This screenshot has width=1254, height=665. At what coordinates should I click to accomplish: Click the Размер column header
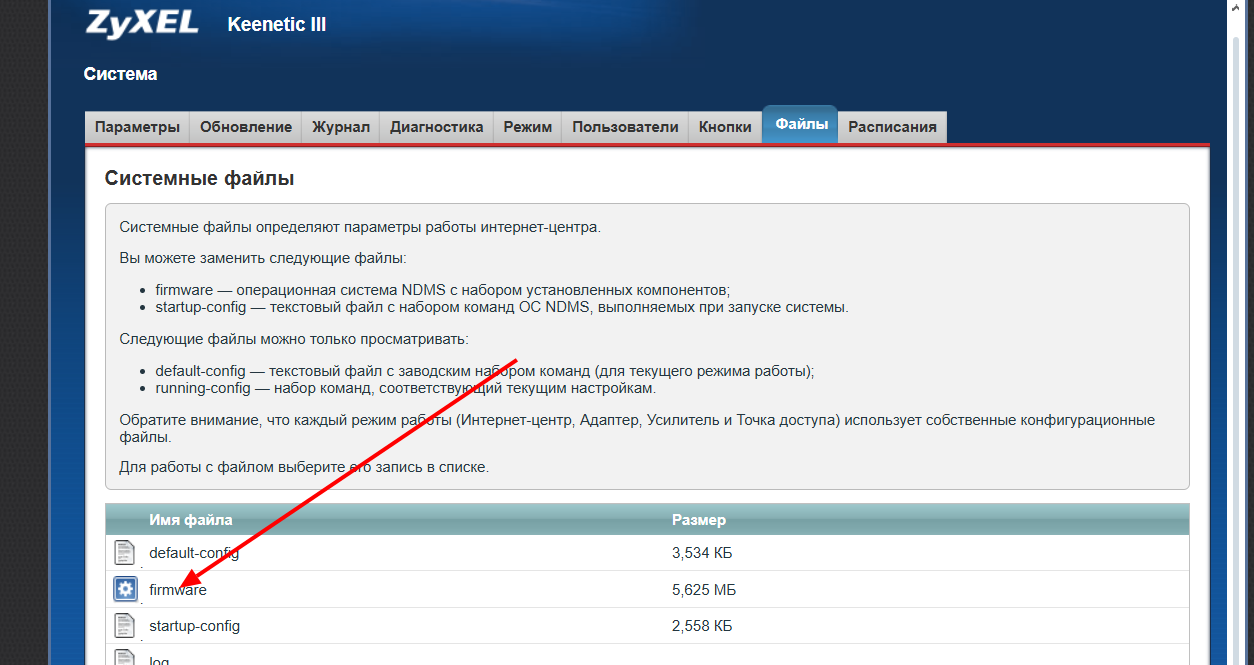click(699, 520)
